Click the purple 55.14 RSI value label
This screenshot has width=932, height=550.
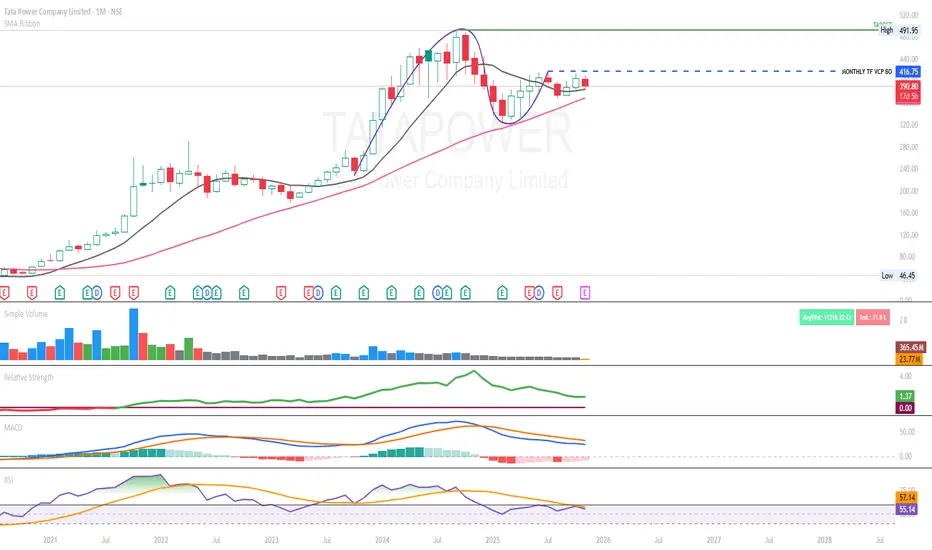(906, 509)
